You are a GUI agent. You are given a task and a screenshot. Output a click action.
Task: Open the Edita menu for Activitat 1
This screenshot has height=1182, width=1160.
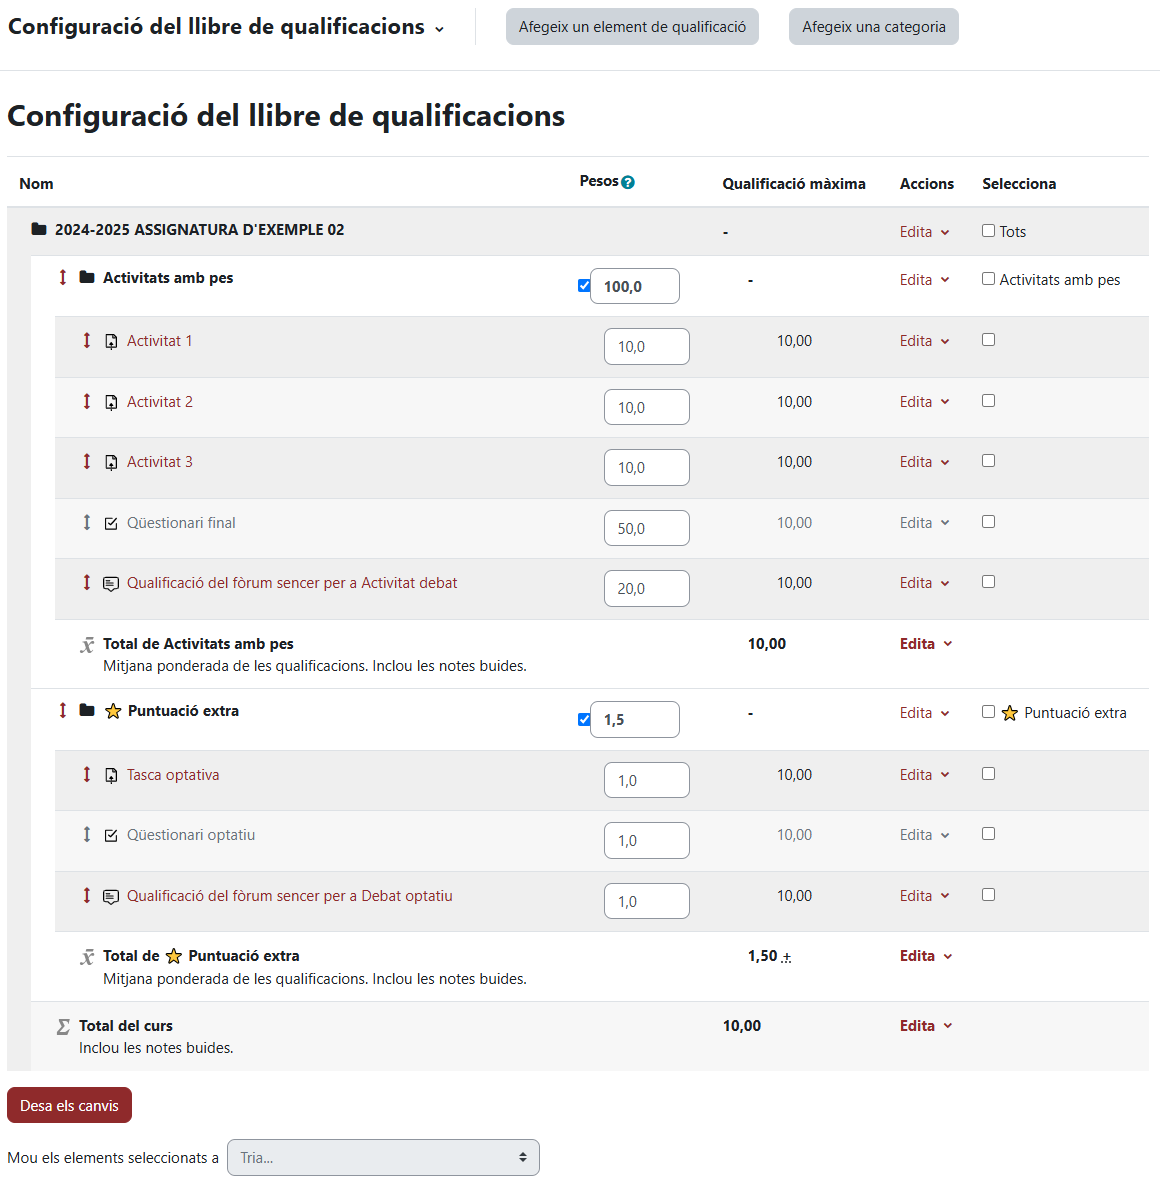(924, 341)
